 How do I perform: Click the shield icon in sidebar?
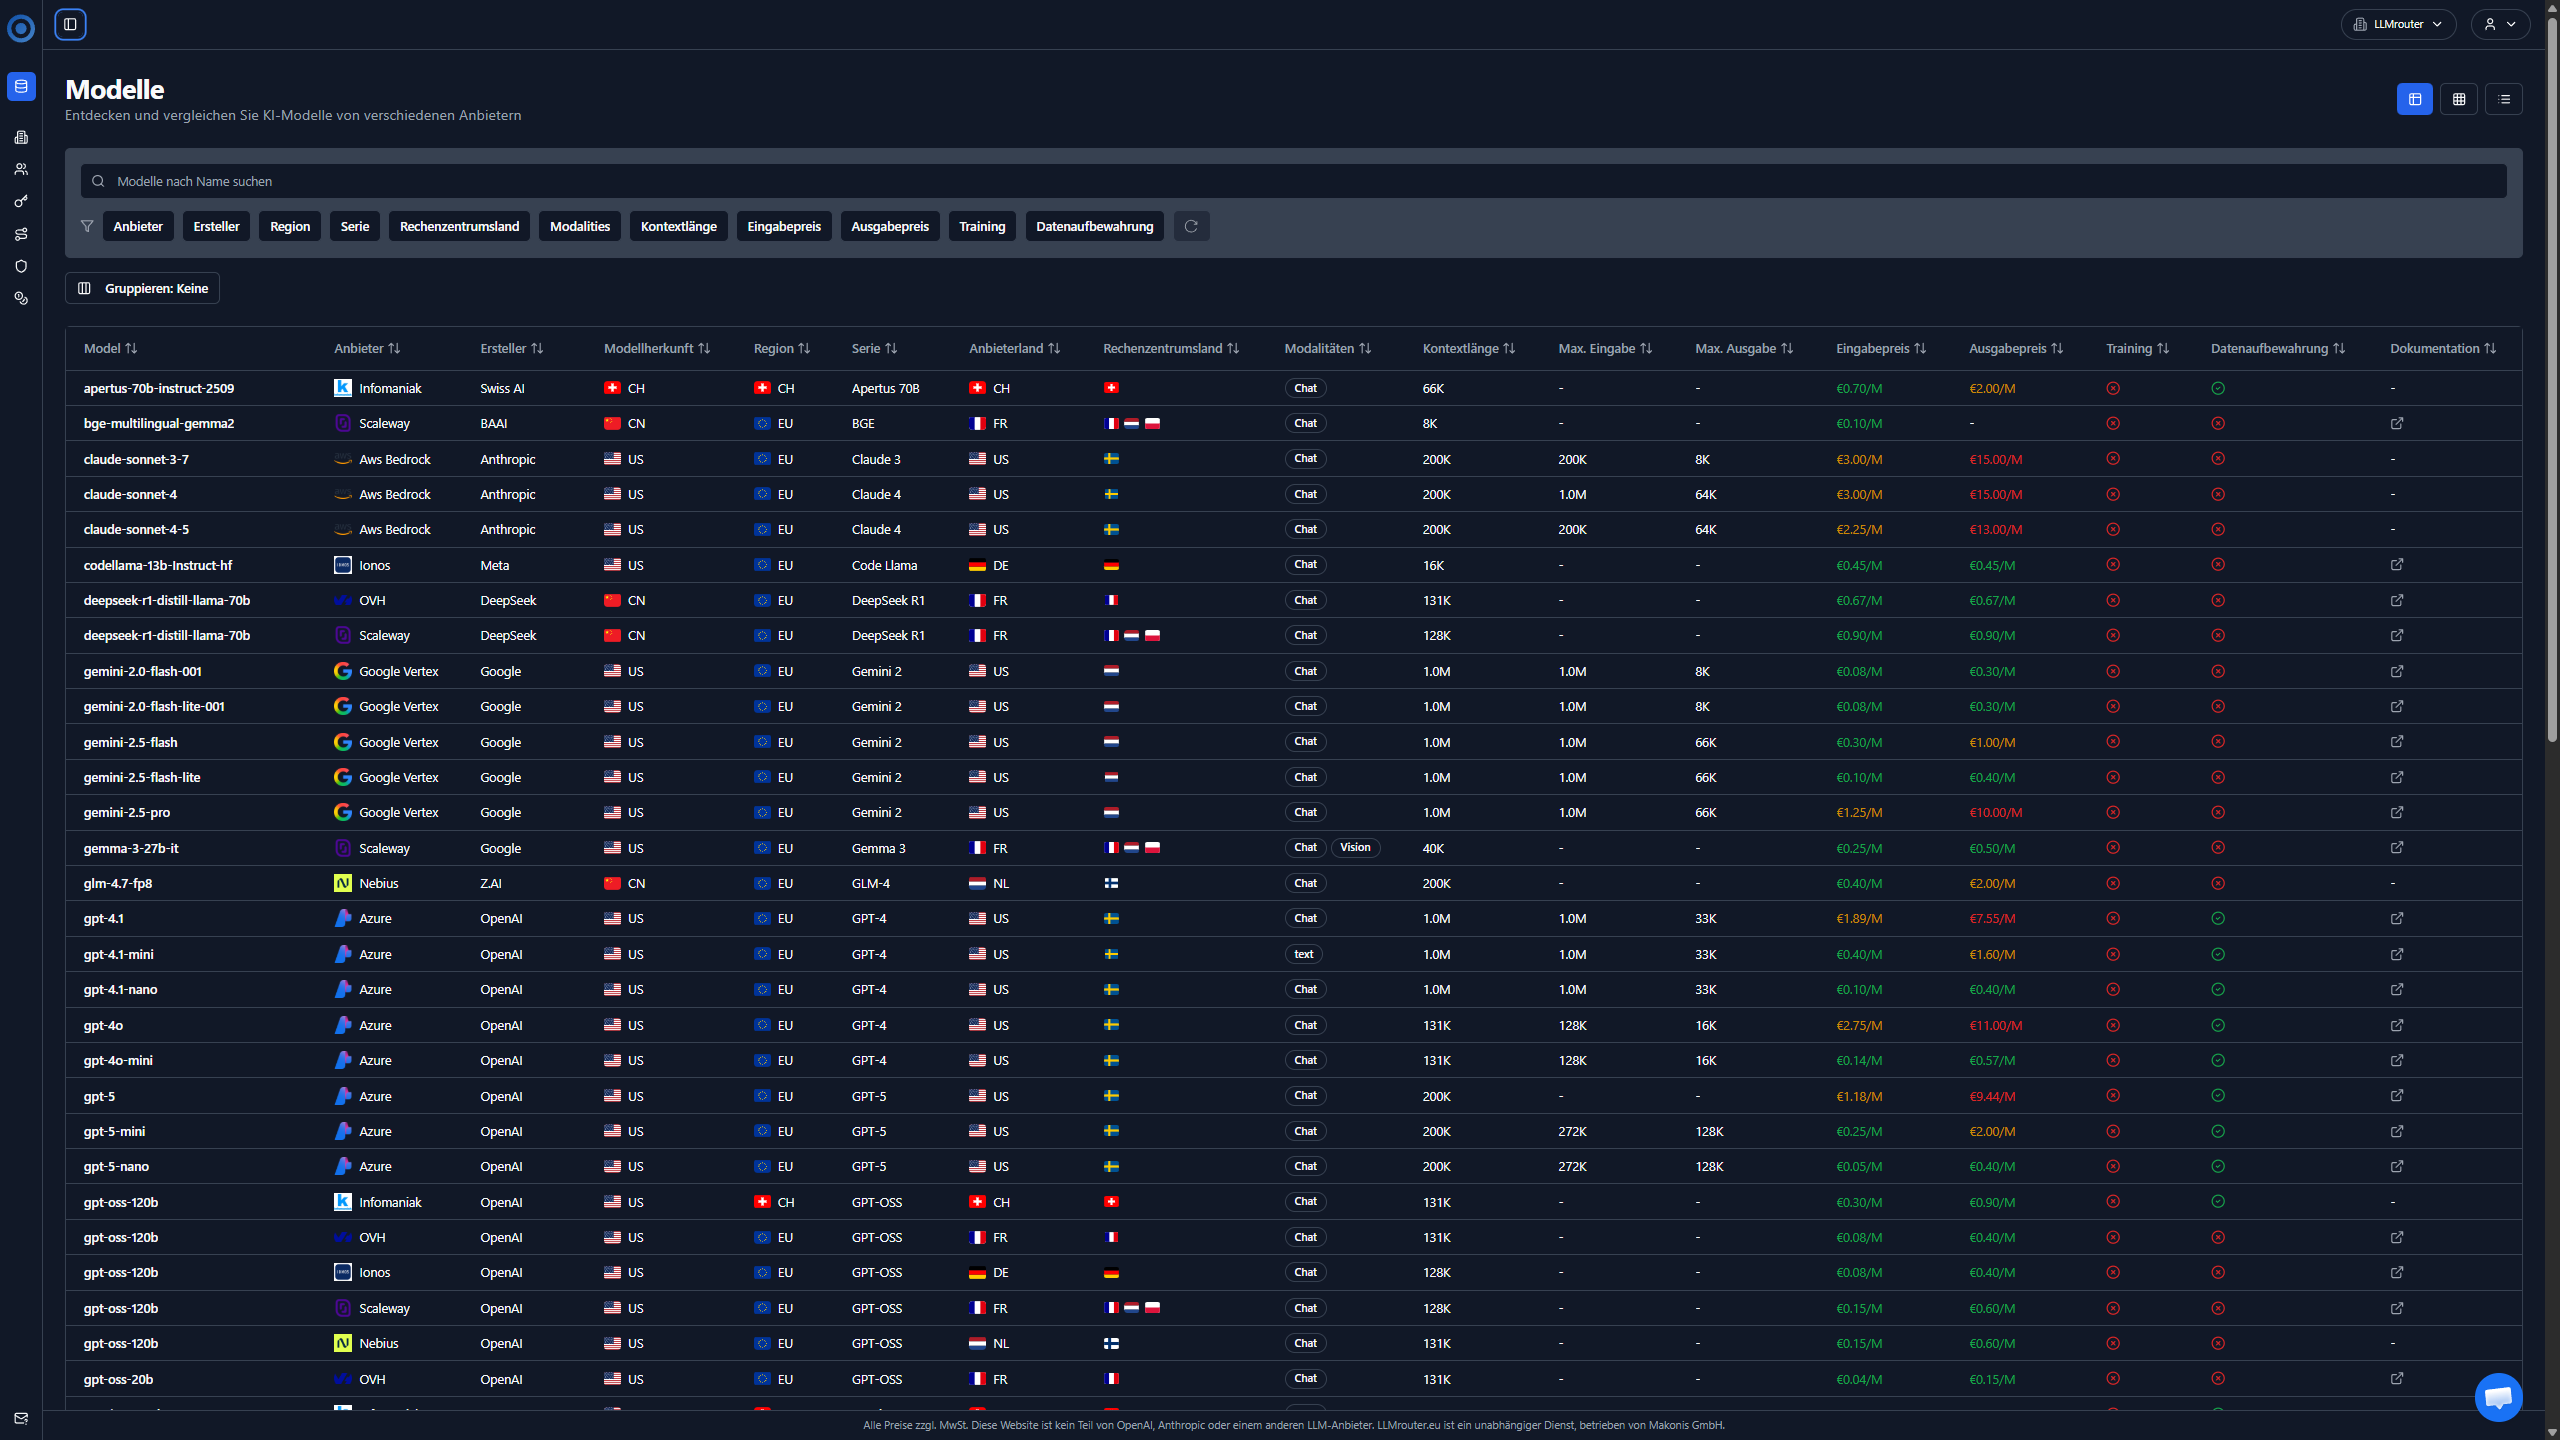(x=21, y=266)
